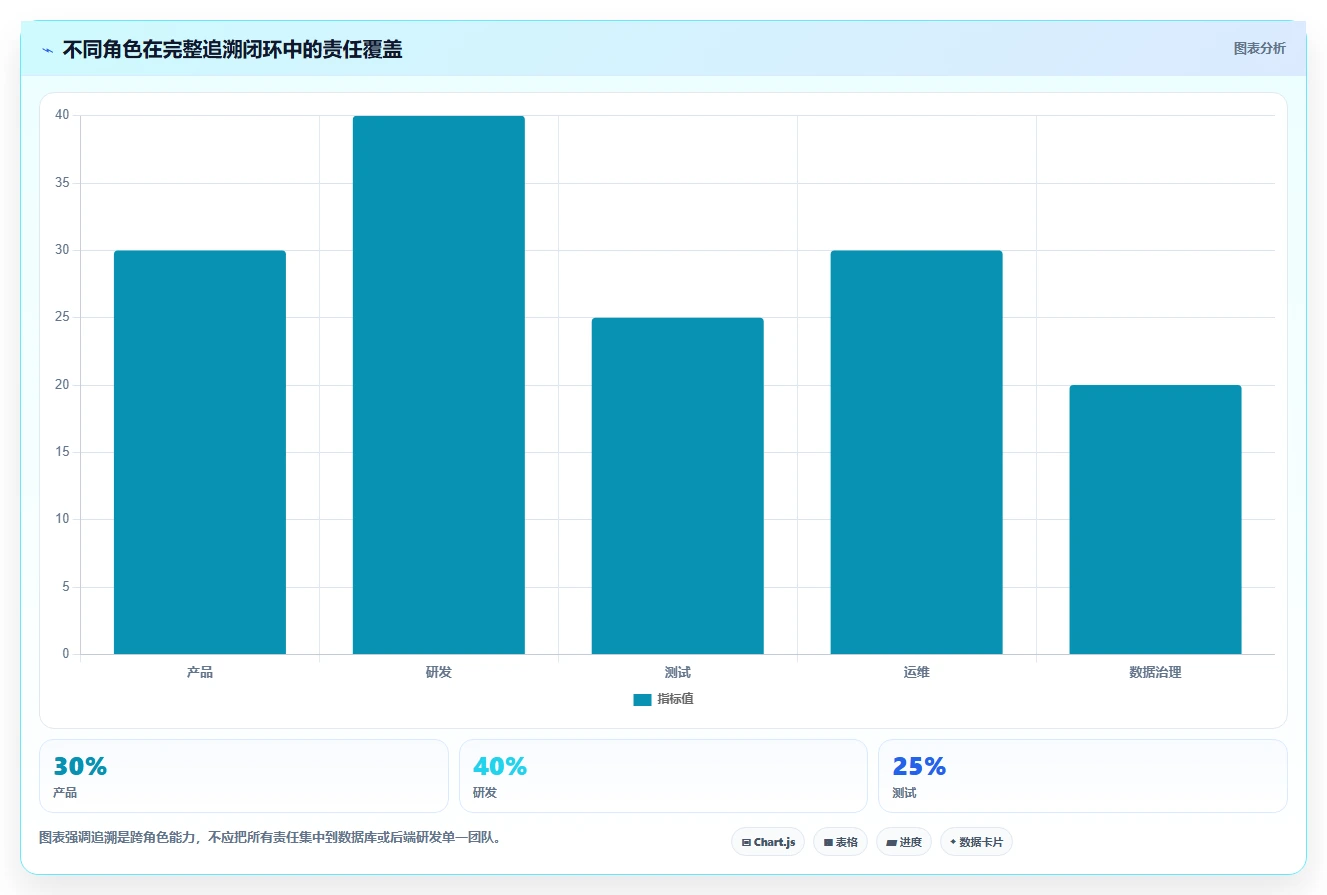Click the legend color box for 指标值
Screen dimensions: 1327x895
tap(642, 700)
